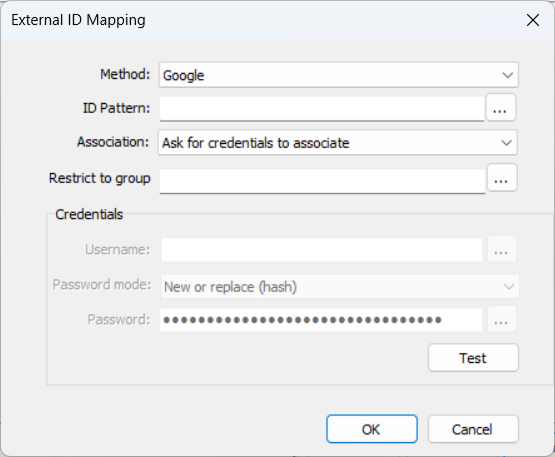The height and width of the screenshot is (457, 555).
Task: Click the Credentials group label
Action: pos(89,214)
